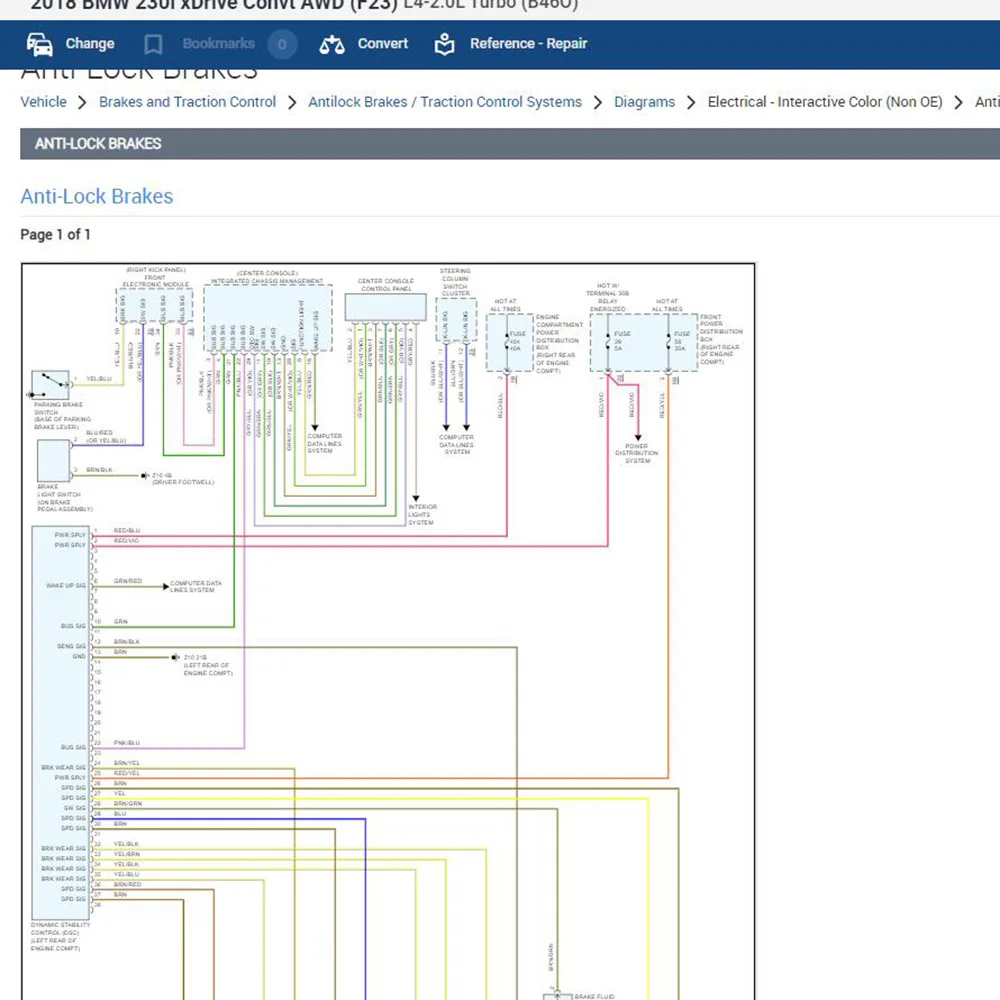Viewport: 1000px width, 1000px height.
Task: Click the ANTI-LOCK BRAKES gray section header
Action: point(98,144)
